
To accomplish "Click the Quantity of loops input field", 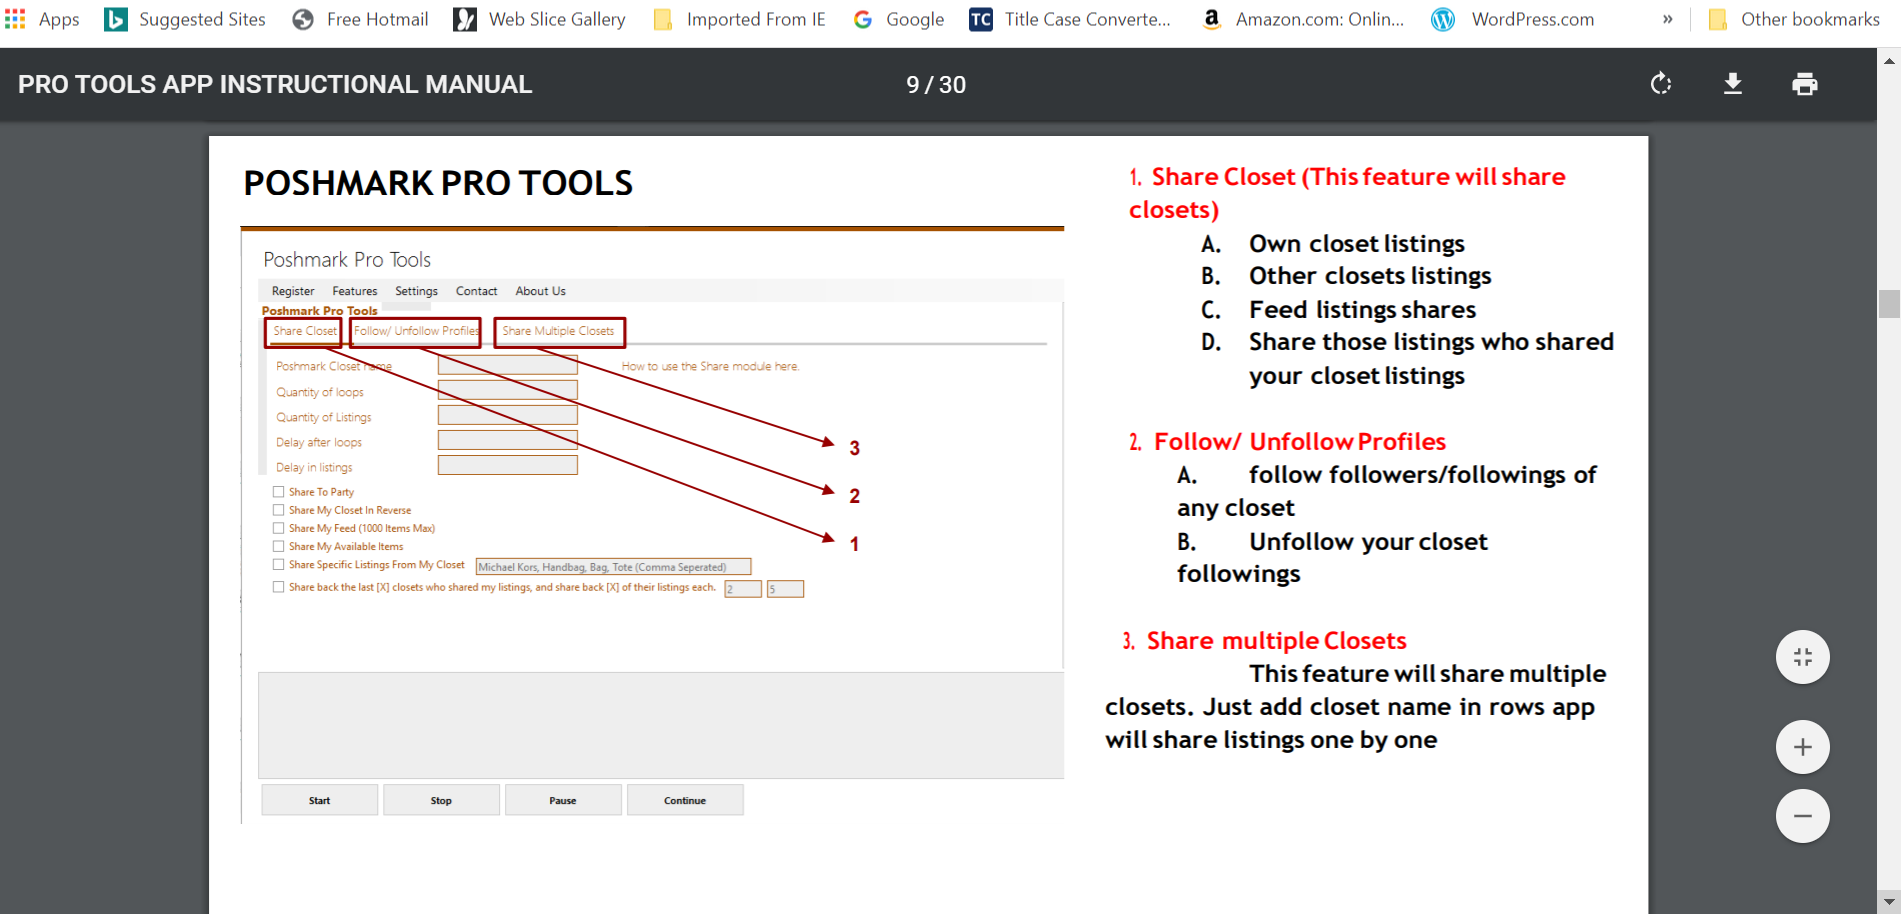I will (508, 390).
